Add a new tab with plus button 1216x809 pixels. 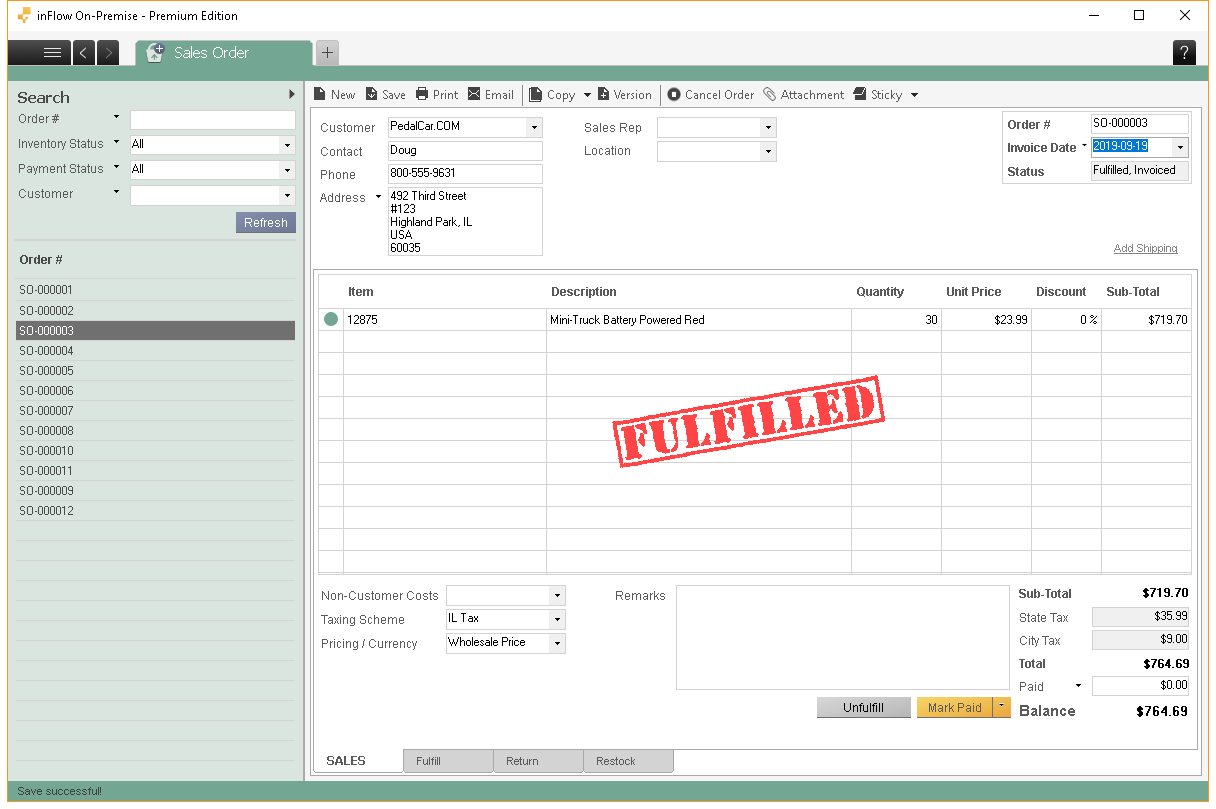click(x=327, y=53)
